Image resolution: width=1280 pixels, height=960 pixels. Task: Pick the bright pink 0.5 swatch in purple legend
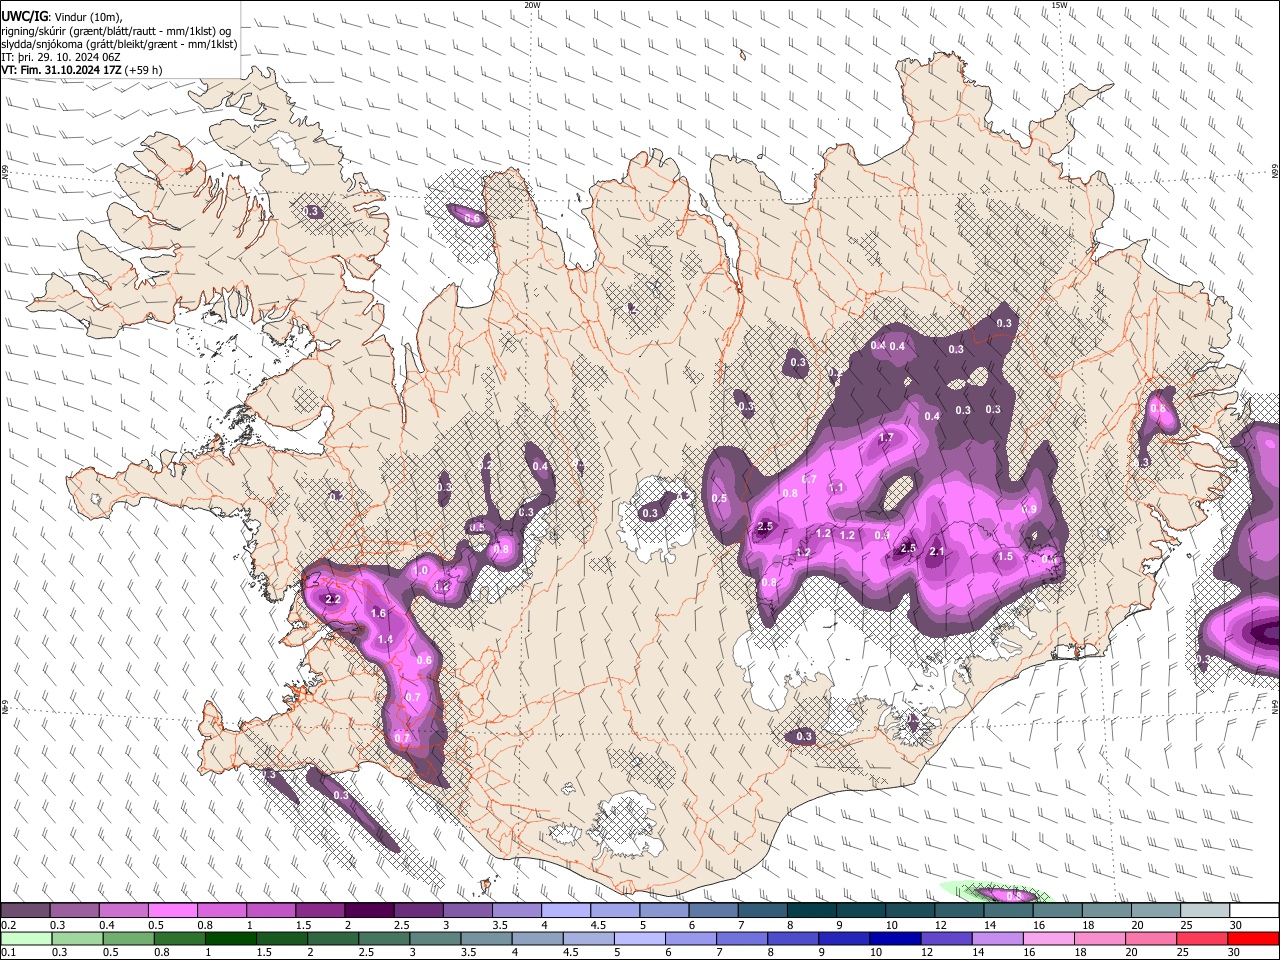[172, 911]
